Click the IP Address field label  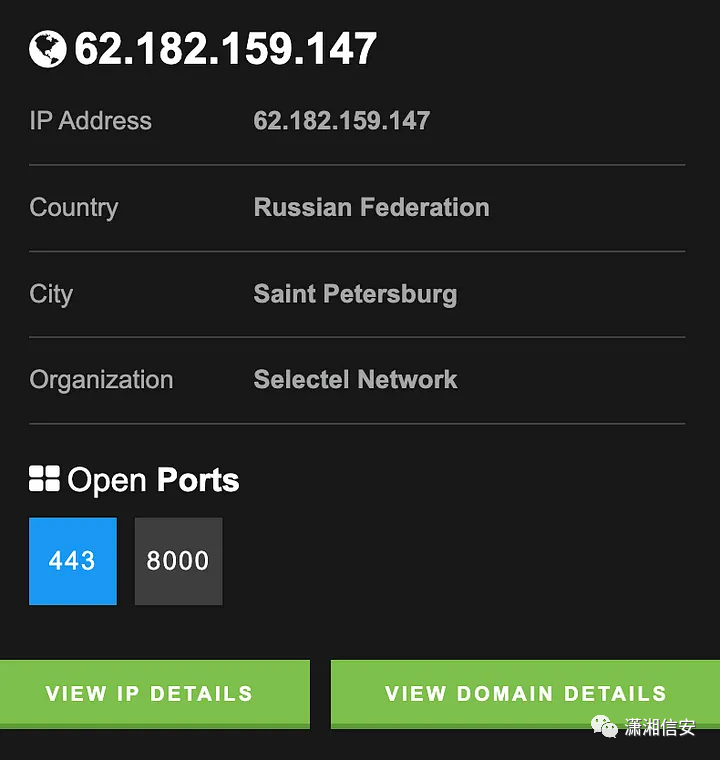click(91, 121)
